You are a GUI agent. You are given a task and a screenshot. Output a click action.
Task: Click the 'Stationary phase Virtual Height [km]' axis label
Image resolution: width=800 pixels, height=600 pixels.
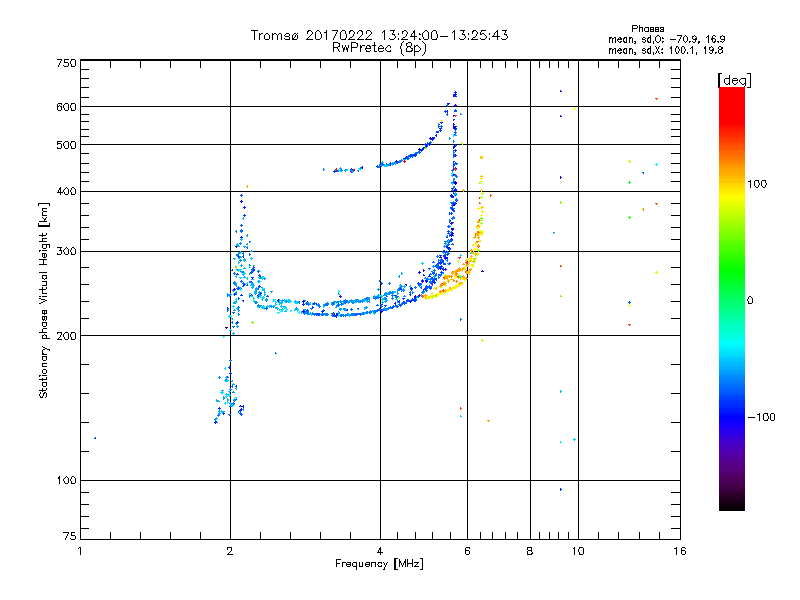44,300
